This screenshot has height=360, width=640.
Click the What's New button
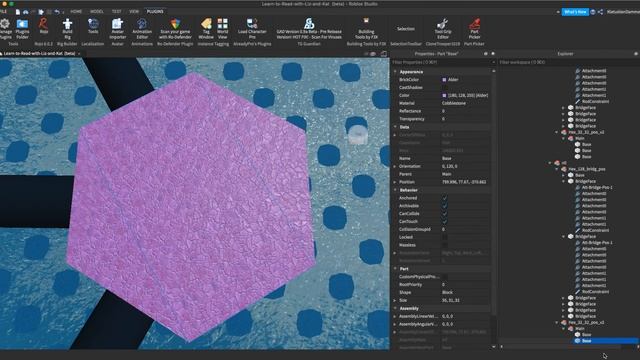(x=575, y=12)
